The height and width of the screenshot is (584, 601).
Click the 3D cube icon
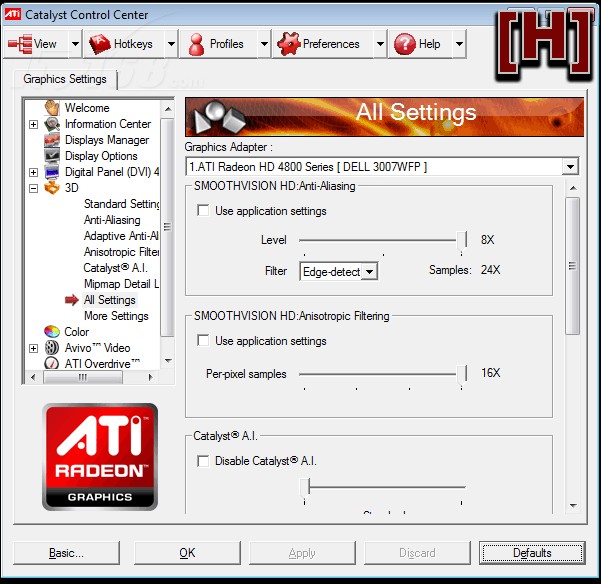click(x=52, y=188)
